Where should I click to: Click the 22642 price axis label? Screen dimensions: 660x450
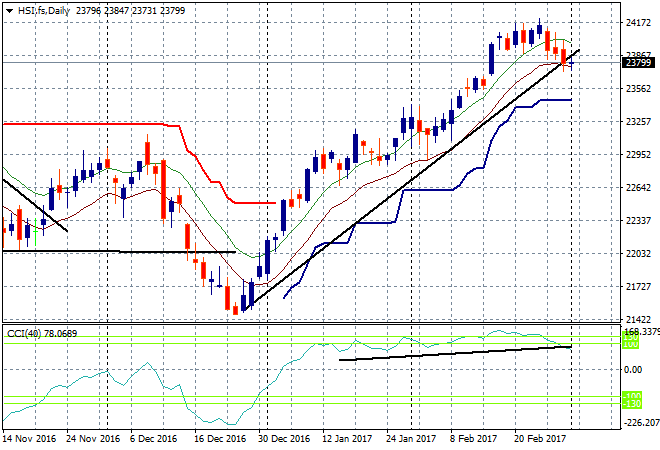639,188
